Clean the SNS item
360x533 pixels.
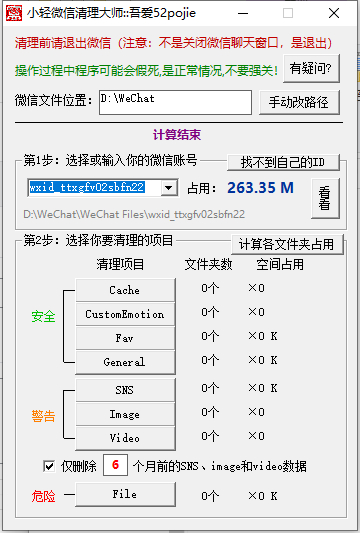tap(125, 390)
